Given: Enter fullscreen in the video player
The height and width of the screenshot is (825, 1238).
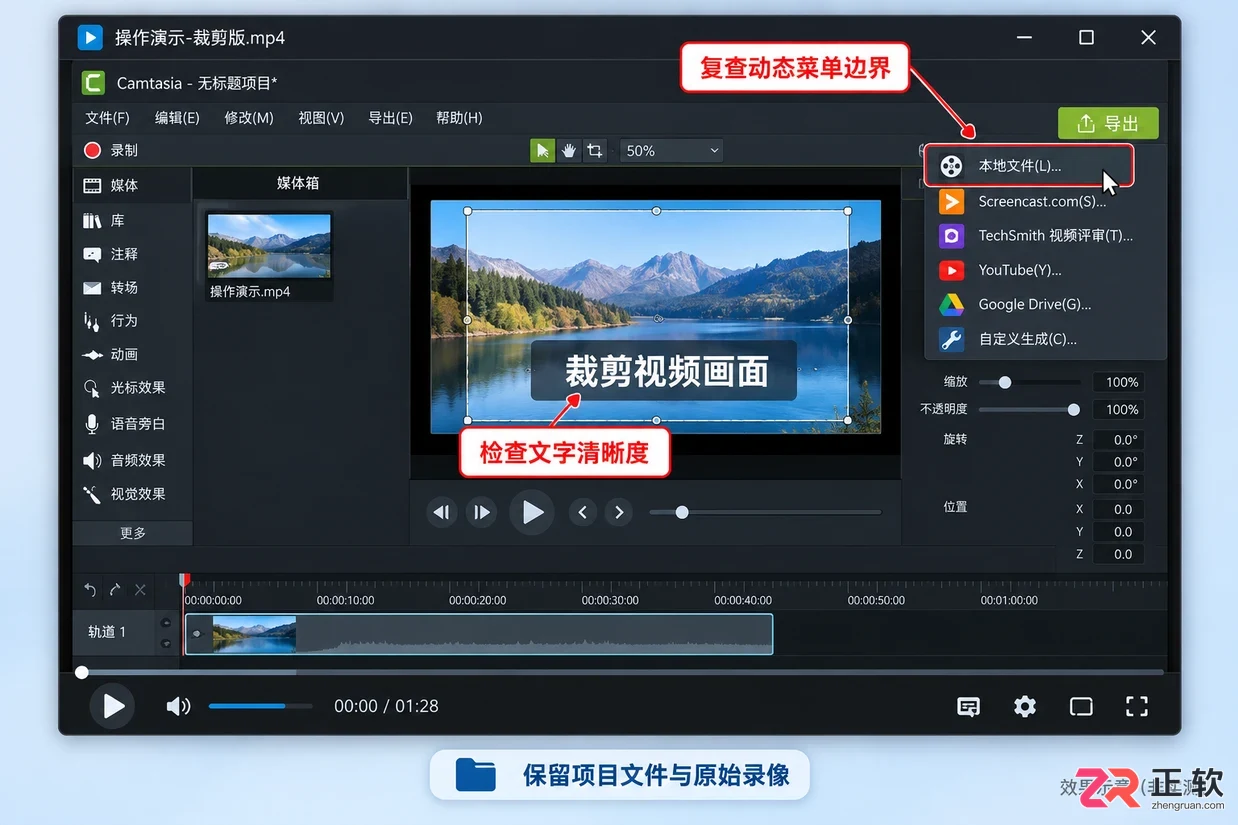Looking at the screenshot, I should coord(1137,707).
